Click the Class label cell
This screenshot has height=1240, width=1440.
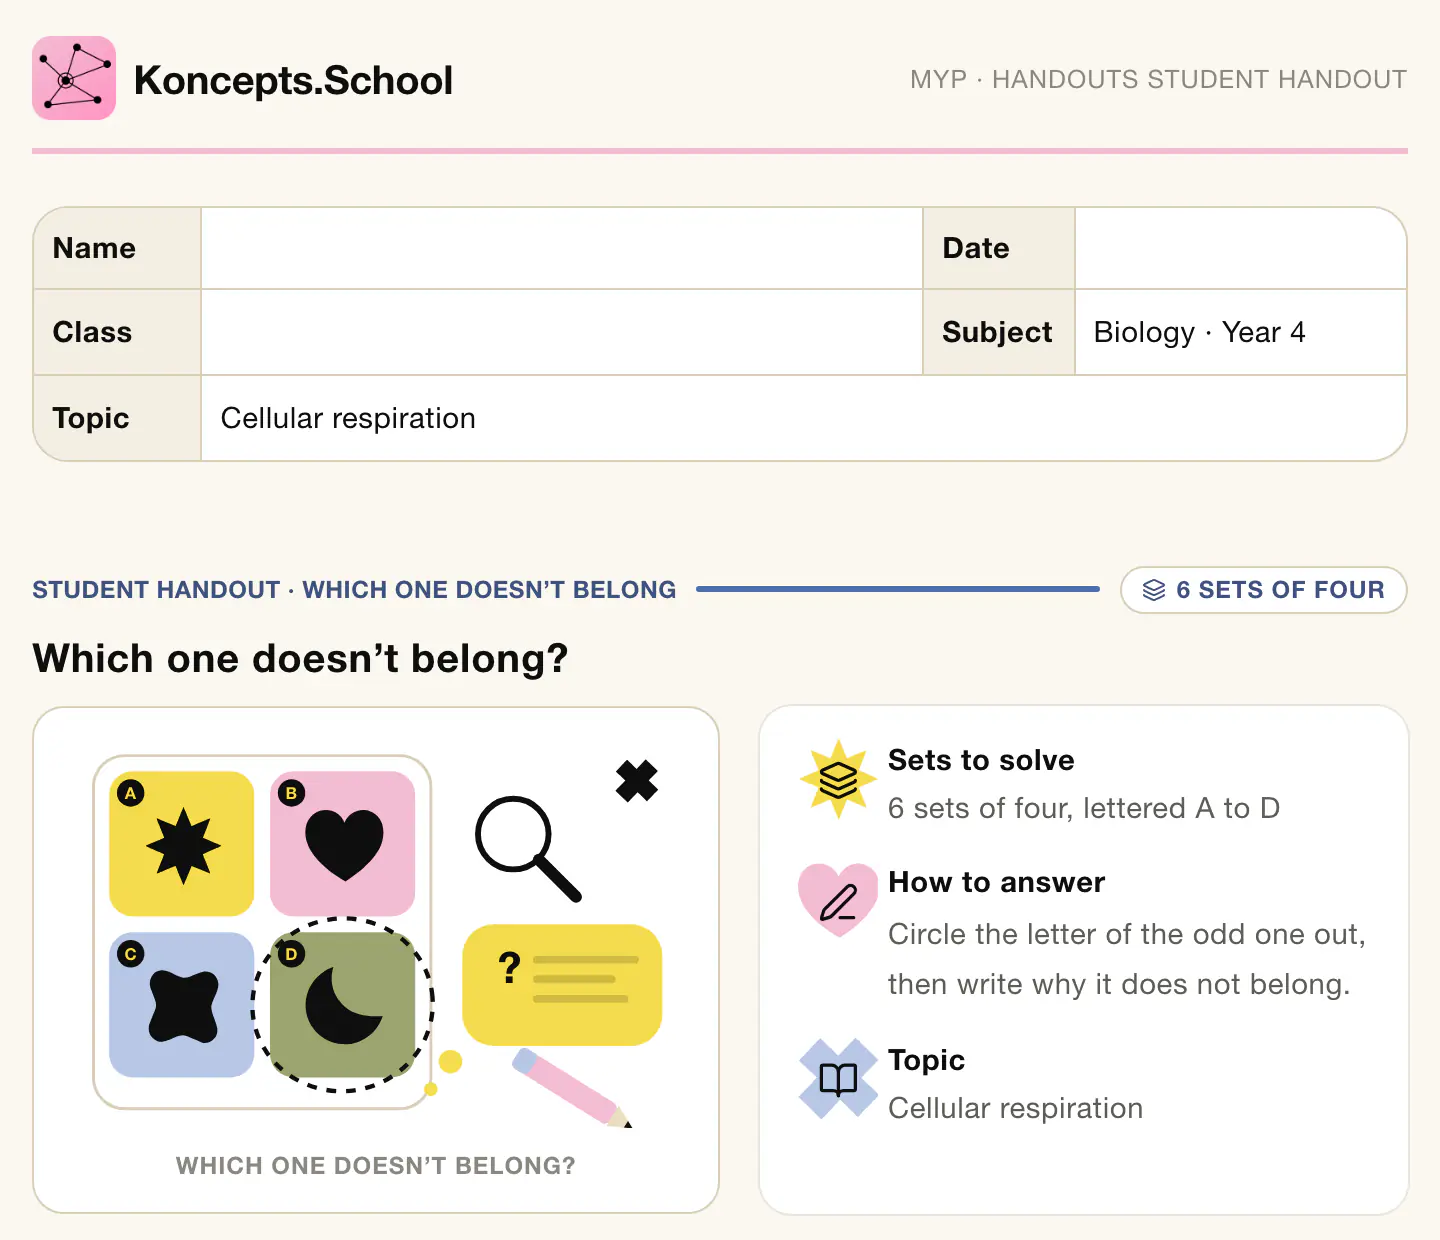[117, 332]
